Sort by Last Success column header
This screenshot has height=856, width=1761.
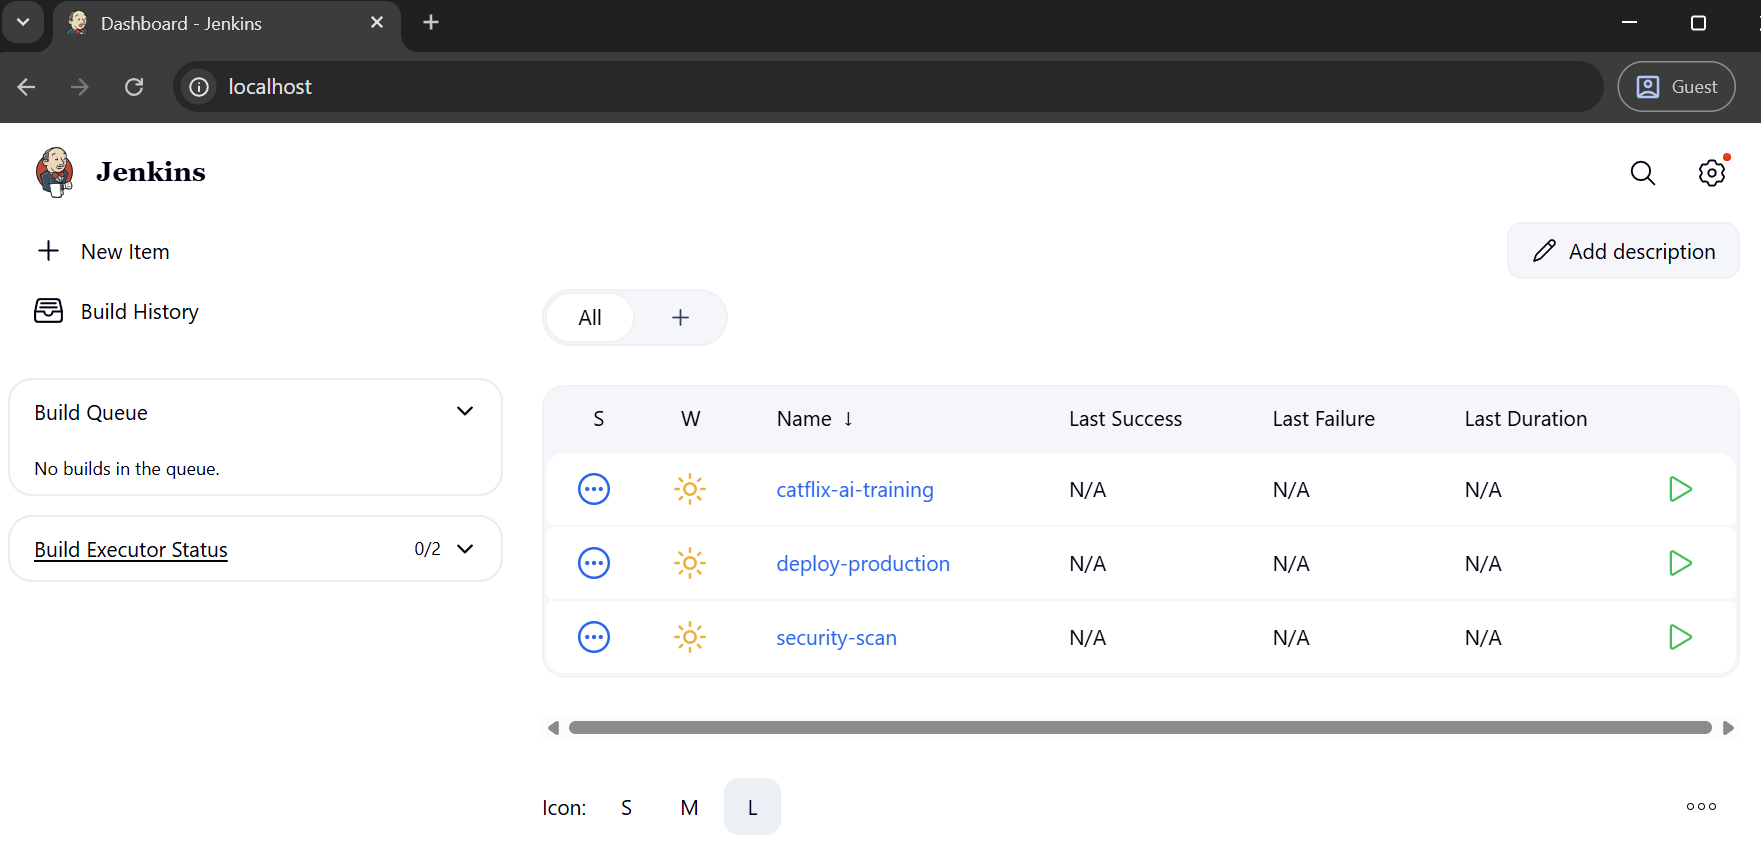point(1125,419)
